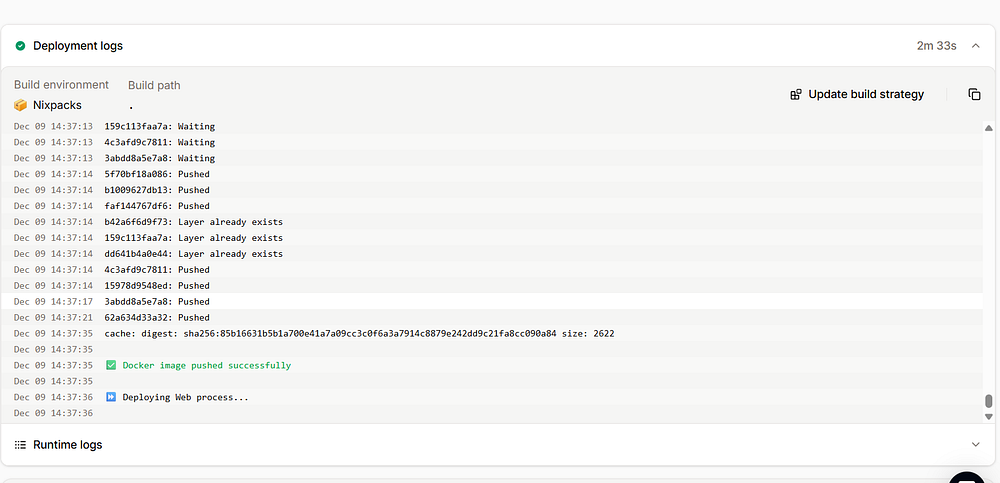1000x483 pixels.
Task: Click the Nixpacks build environment label
Action: (57, 105)
